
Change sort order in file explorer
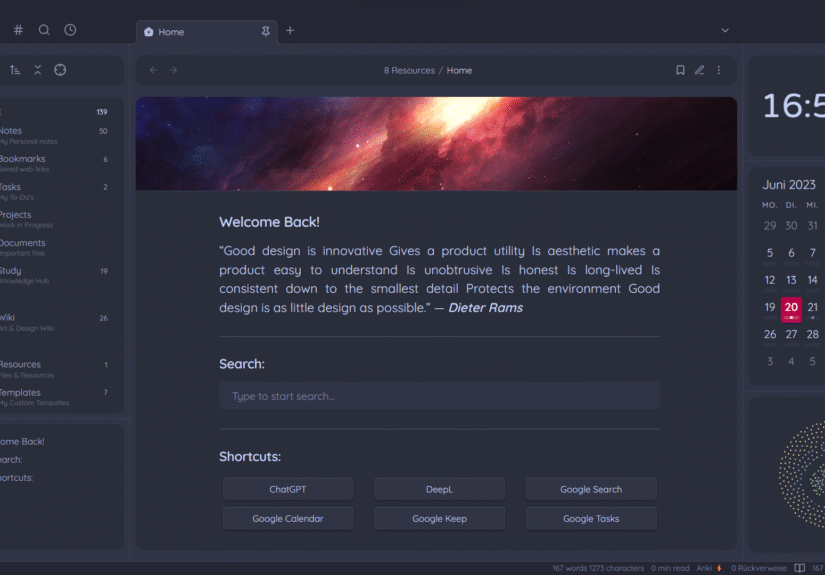[15, 70]
